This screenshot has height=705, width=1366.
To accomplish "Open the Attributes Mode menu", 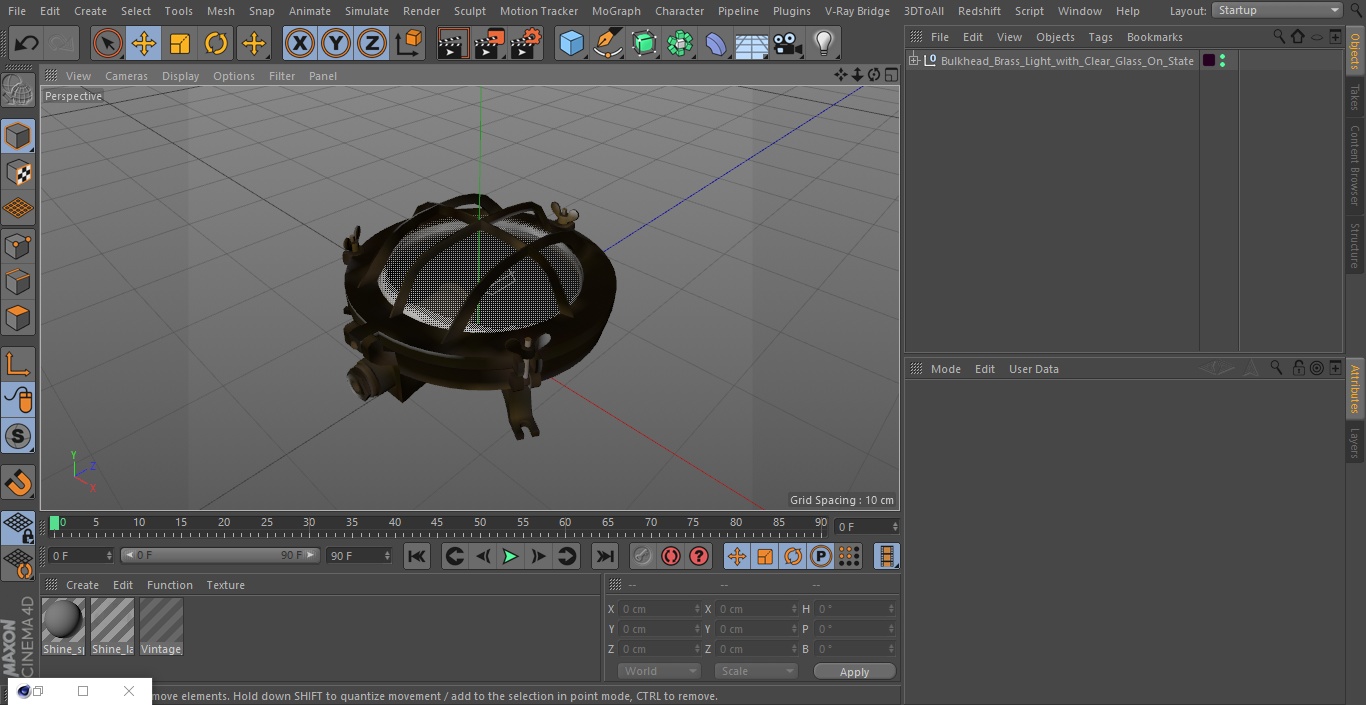I will 945,369.
